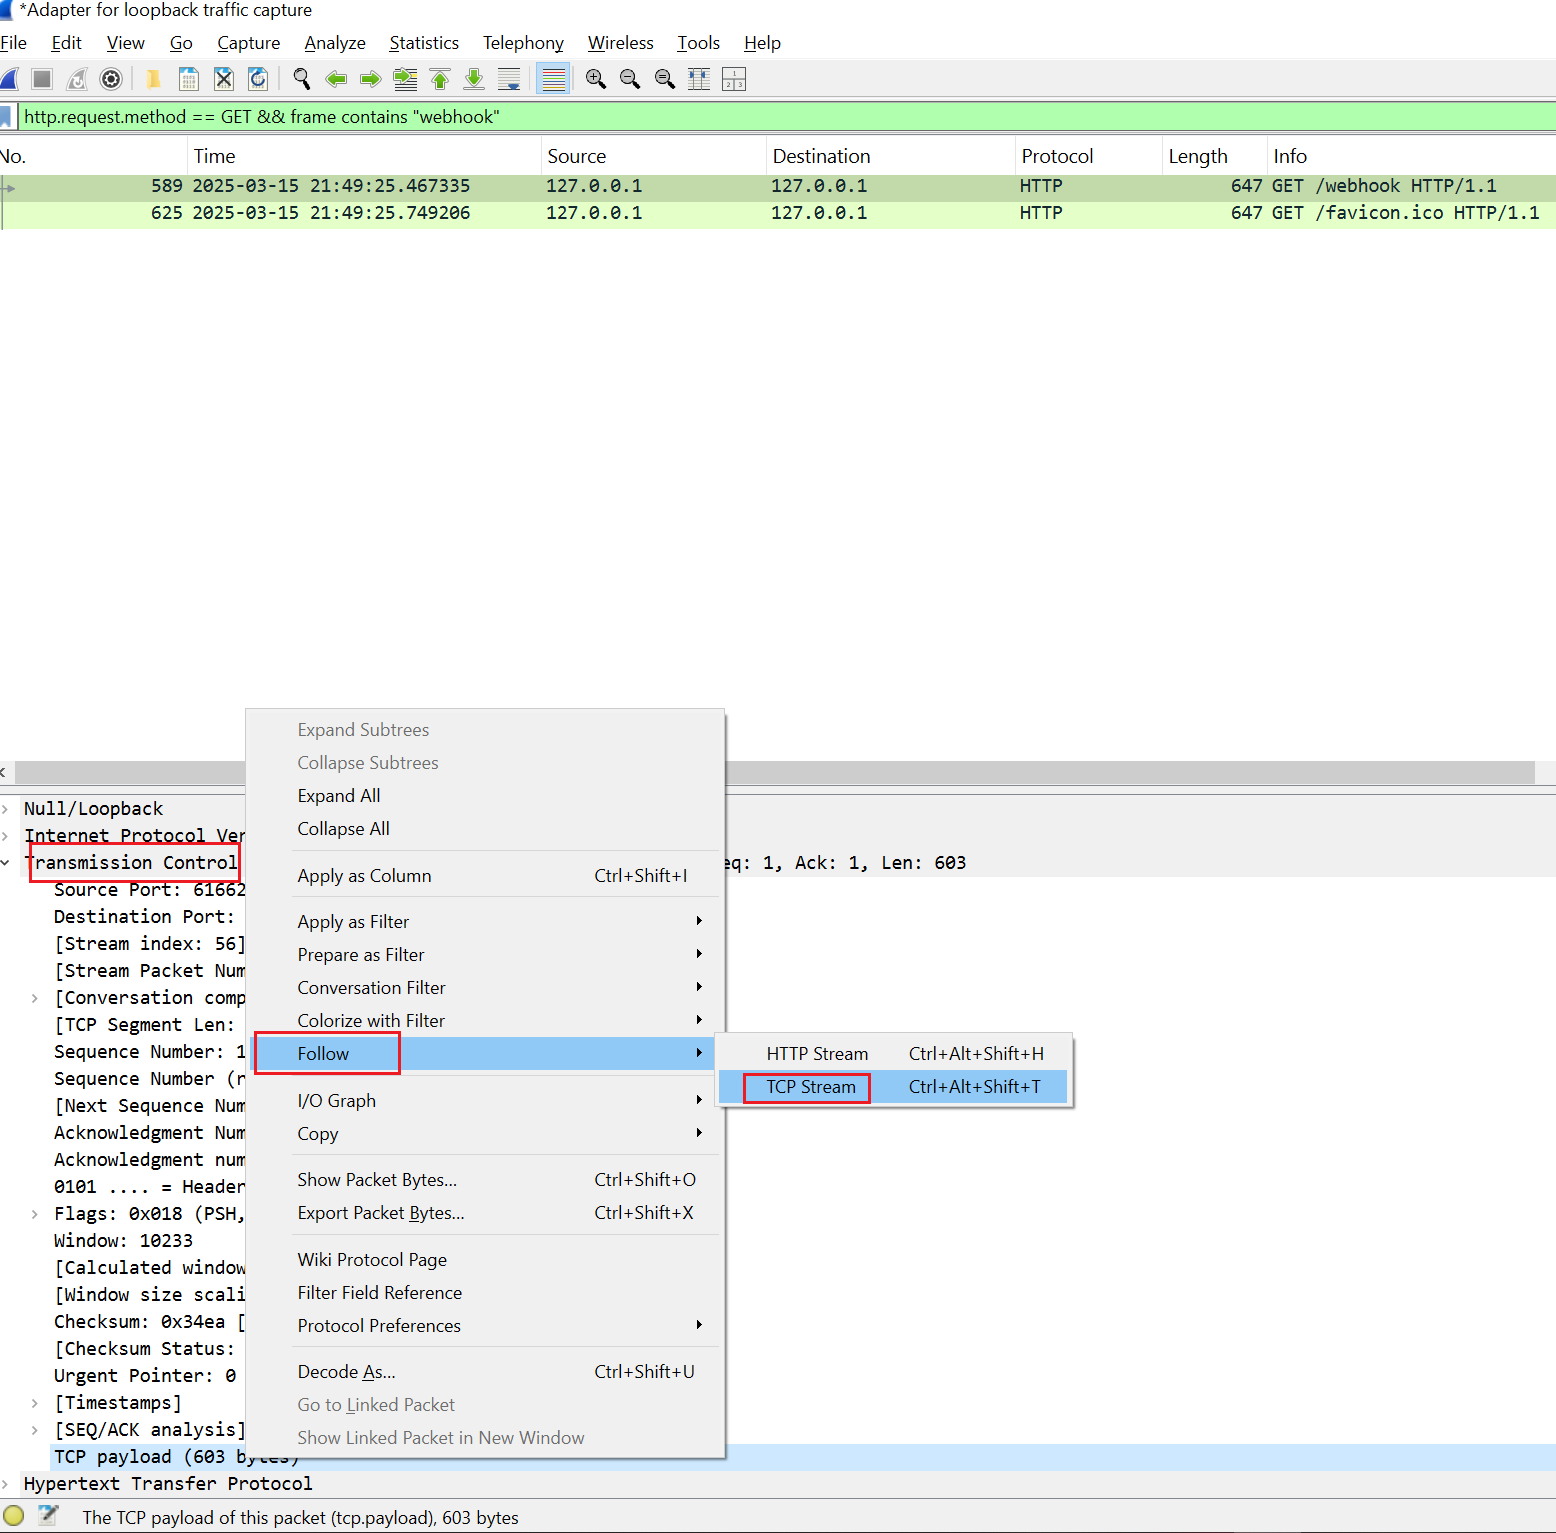Click the Go to Last Packet icon
1556x1533 pixels.
click(x=474, y=79)
